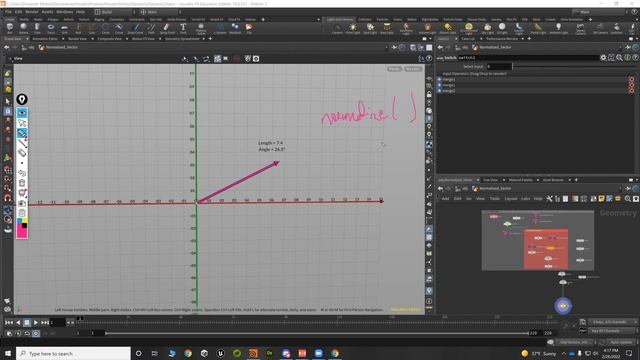Jump to first frame button
The height and width of the screenshot is (360, 640).
(x=9, y=322)
